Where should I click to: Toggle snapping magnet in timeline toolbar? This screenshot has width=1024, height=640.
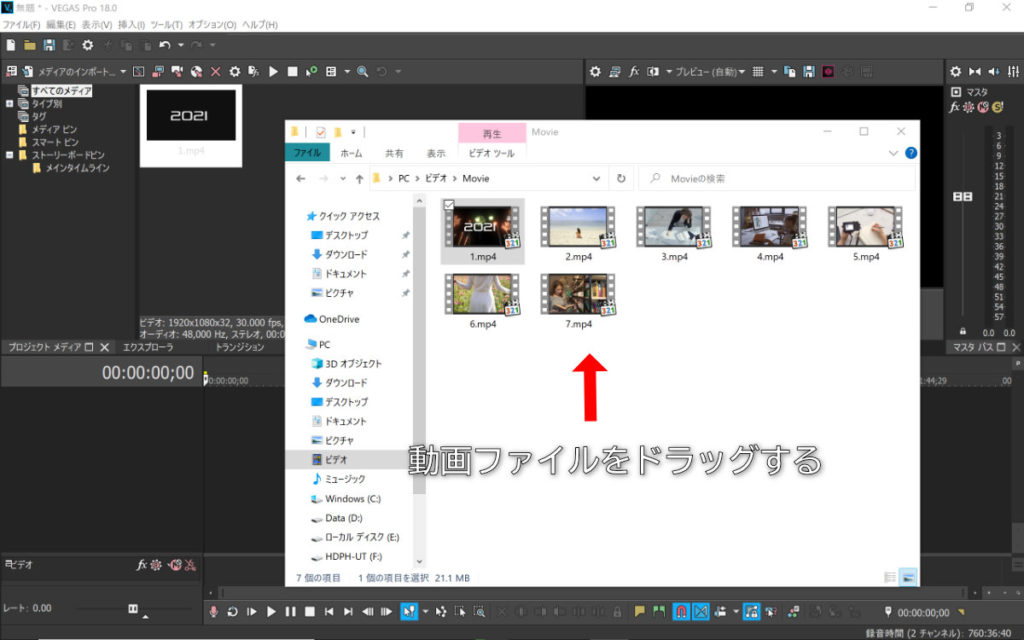[680, 611]
